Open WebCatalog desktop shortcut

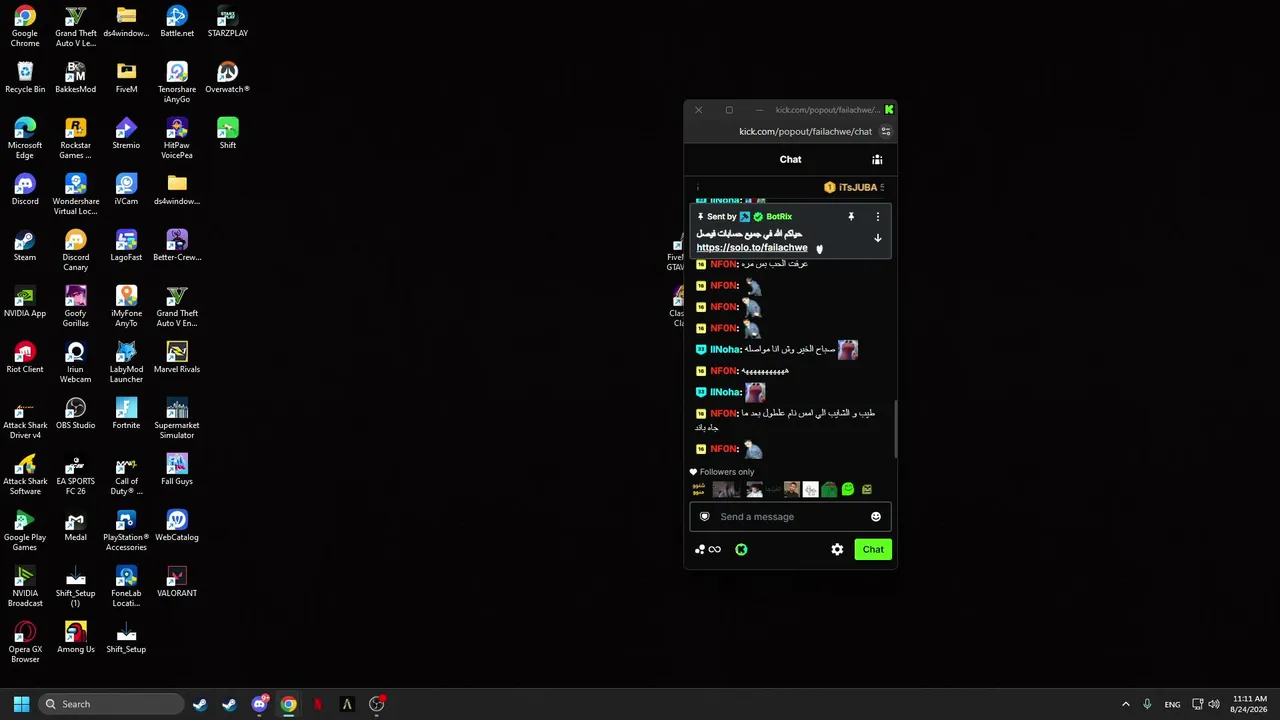[x=177, y=526]
